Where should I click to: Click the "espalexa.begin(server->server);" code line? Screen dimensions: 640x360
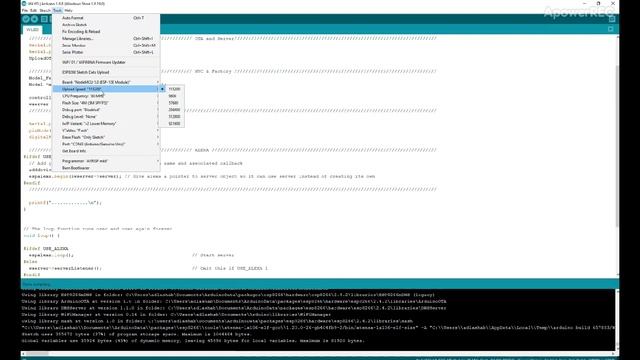point(75,176)
